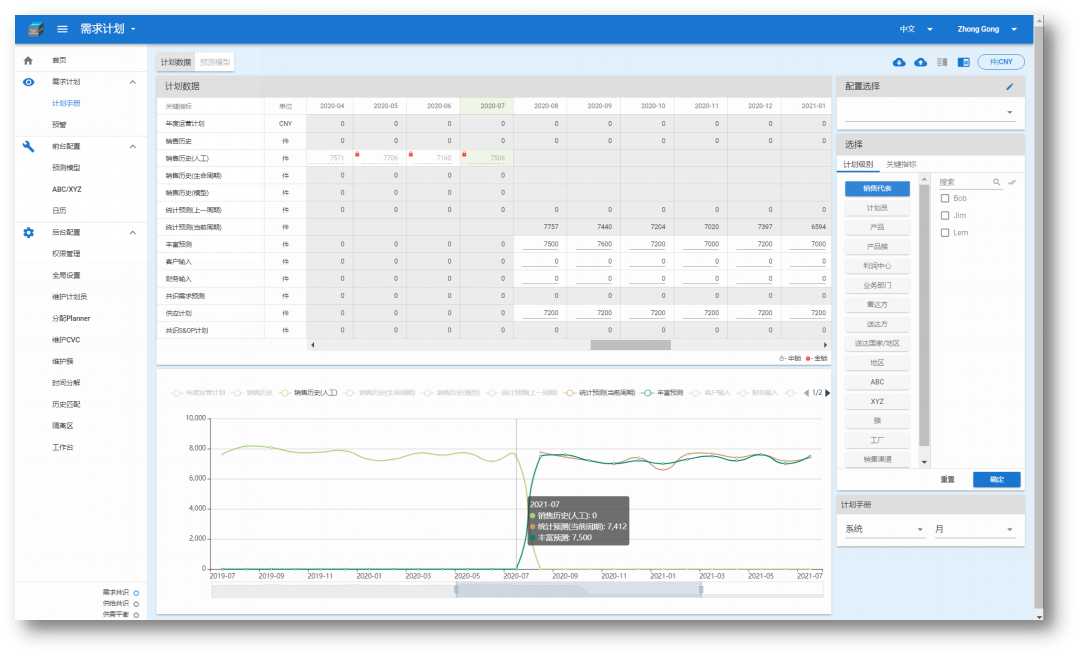1081x657 pixels.
Task: Toggle the side panel layout icon
Action: pyautogui.click(x=964, y=62)
